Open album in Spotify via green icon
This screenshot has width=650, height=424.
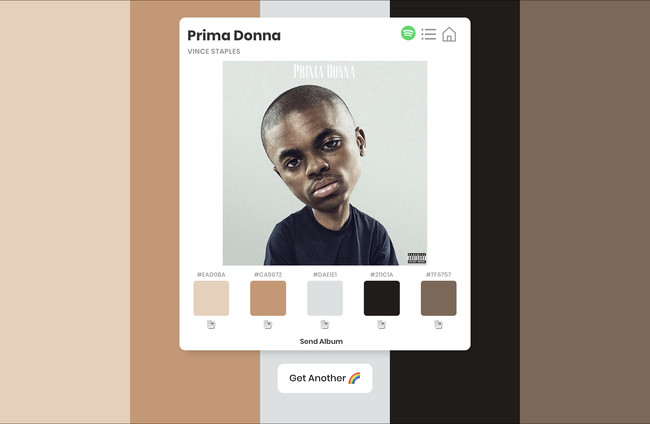(408, 33)
